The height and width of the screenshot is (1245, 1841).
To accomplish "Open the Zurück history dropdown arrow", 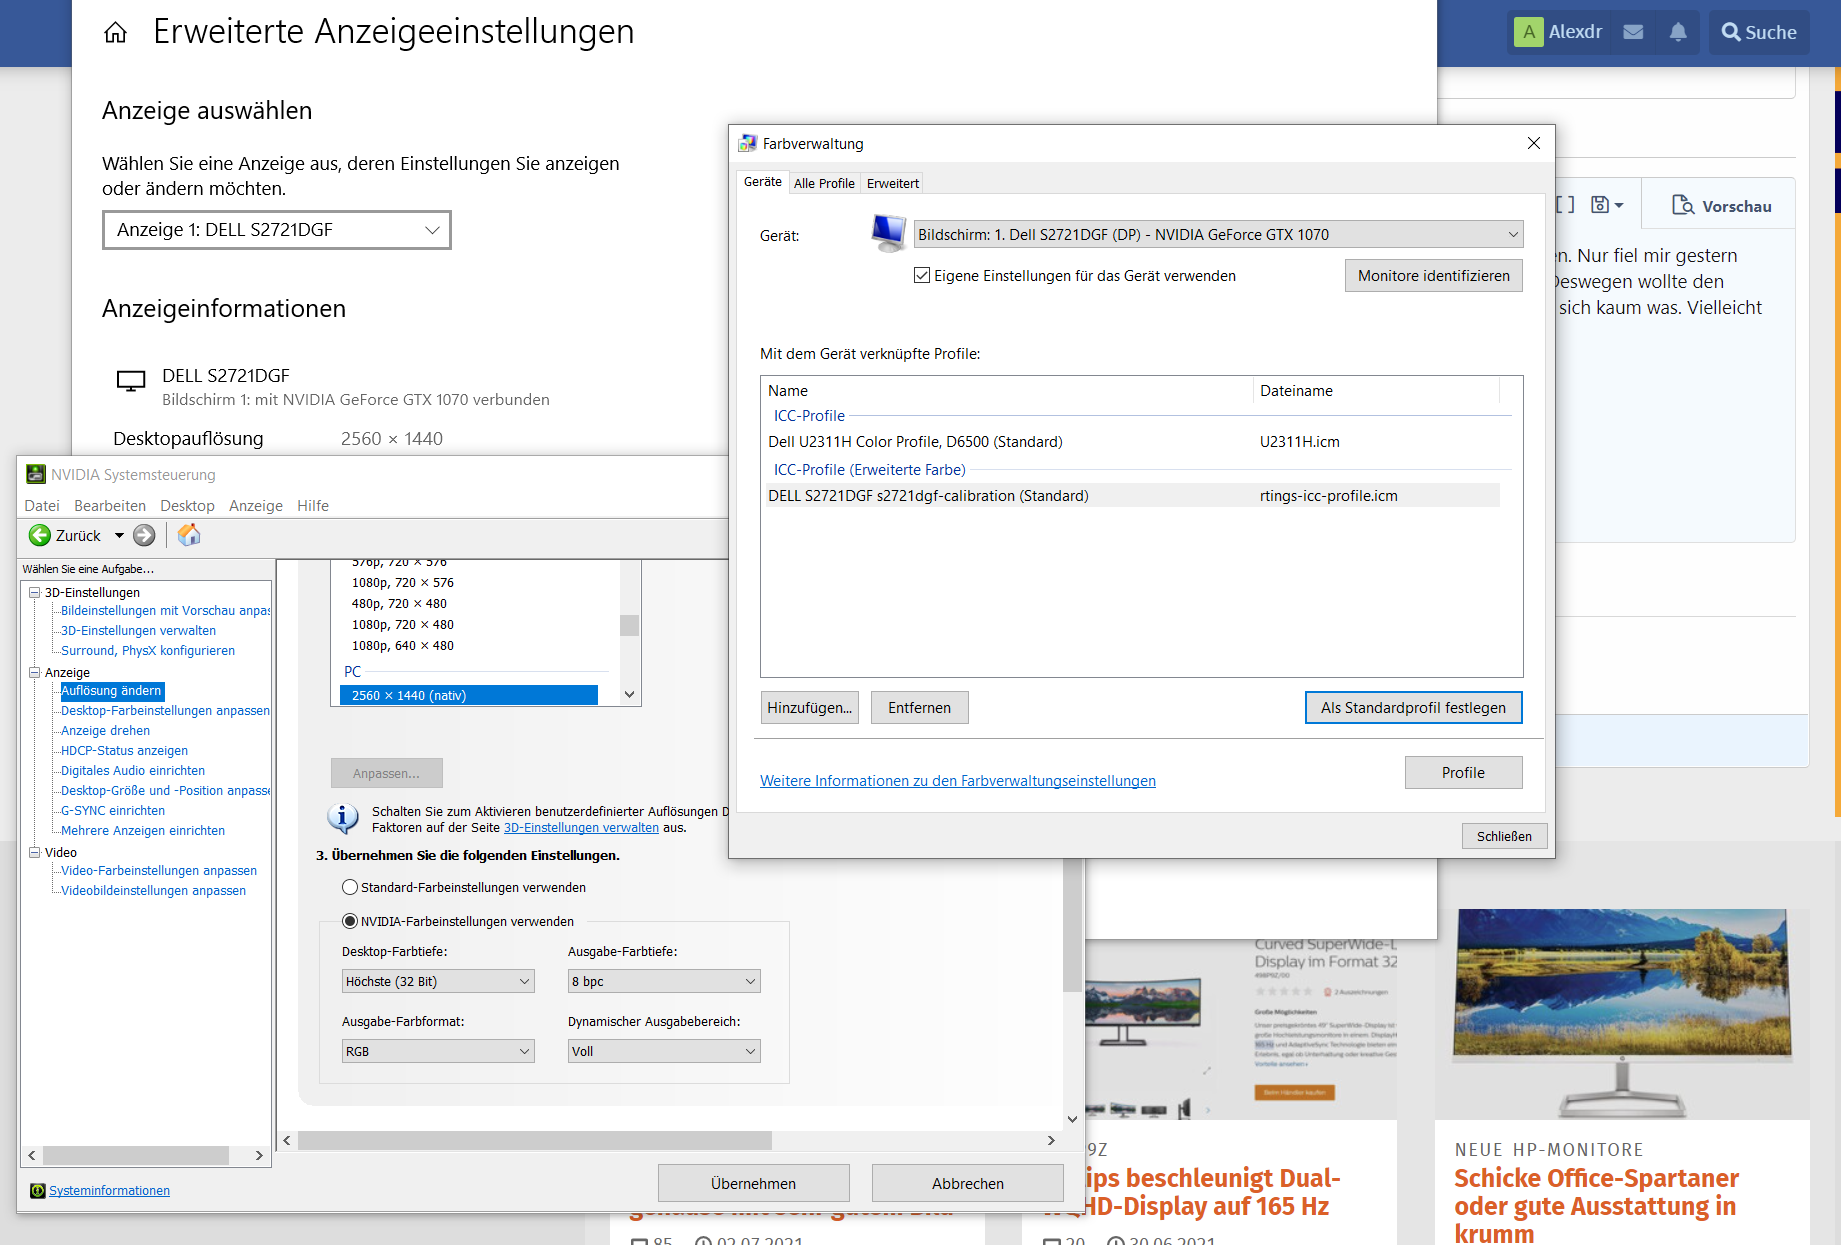I will click(119, 535).
